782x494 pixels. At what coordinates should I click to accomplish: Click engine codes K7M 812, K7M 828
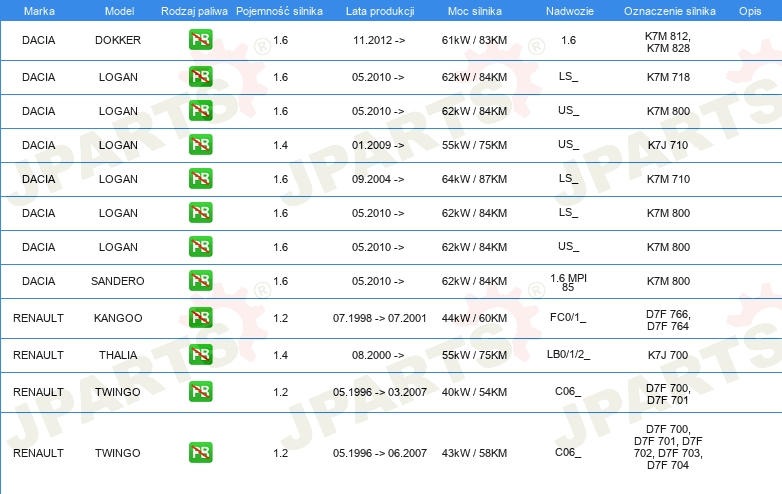point(668,42)
